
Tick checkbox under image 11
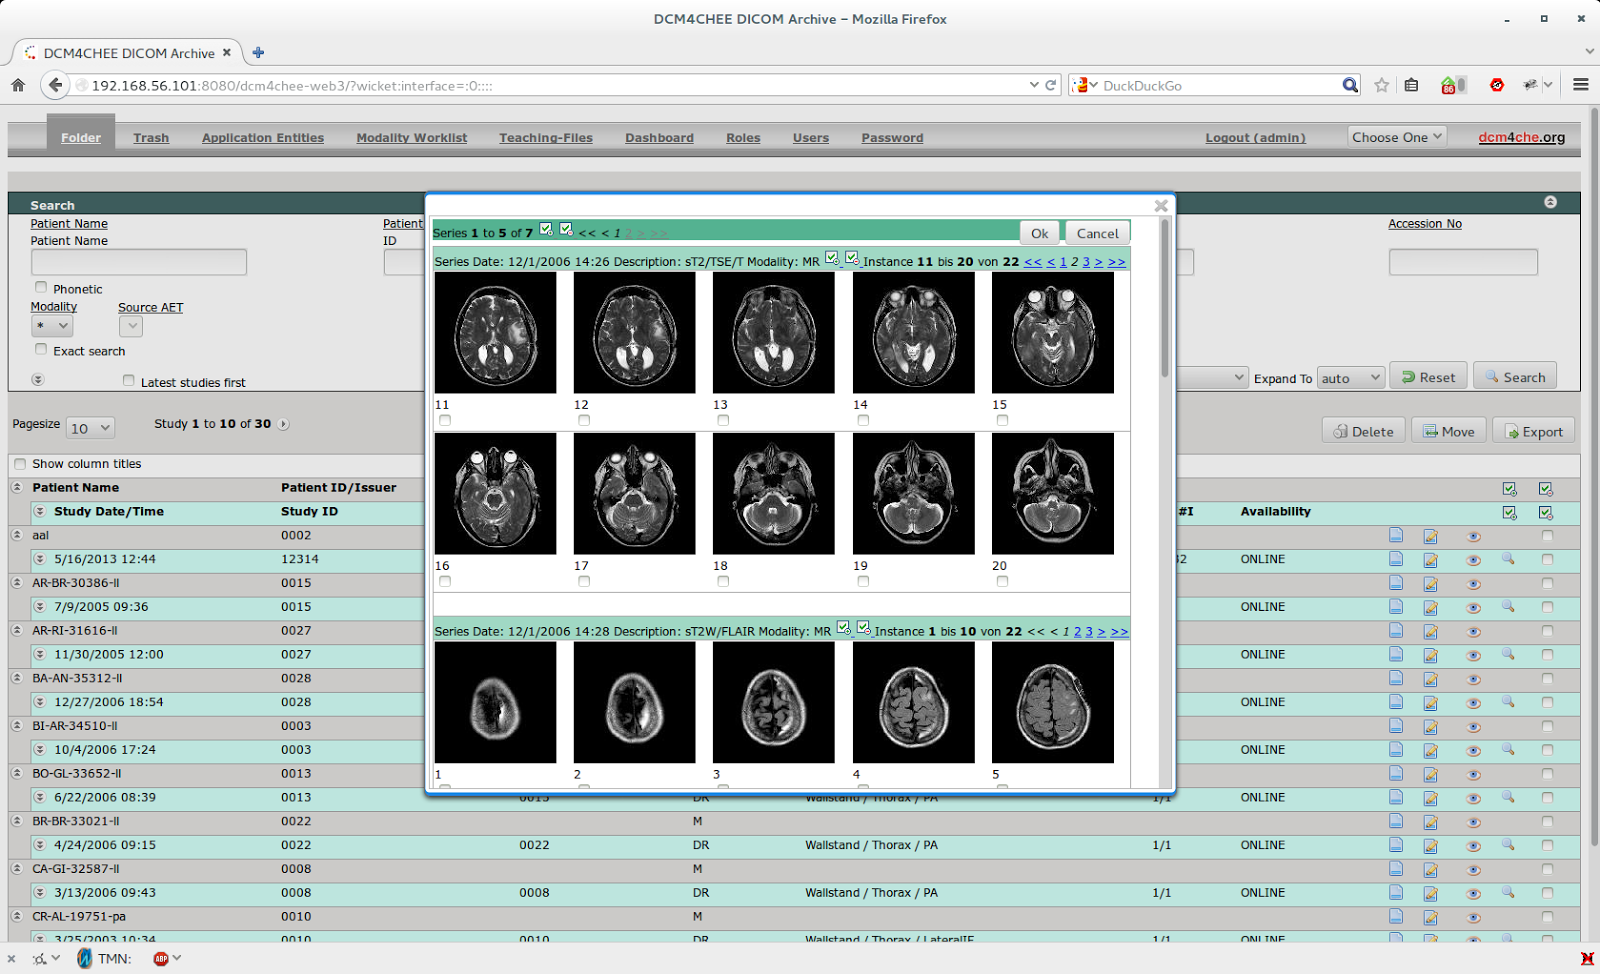pyautogui.click(x=445, y=420)
